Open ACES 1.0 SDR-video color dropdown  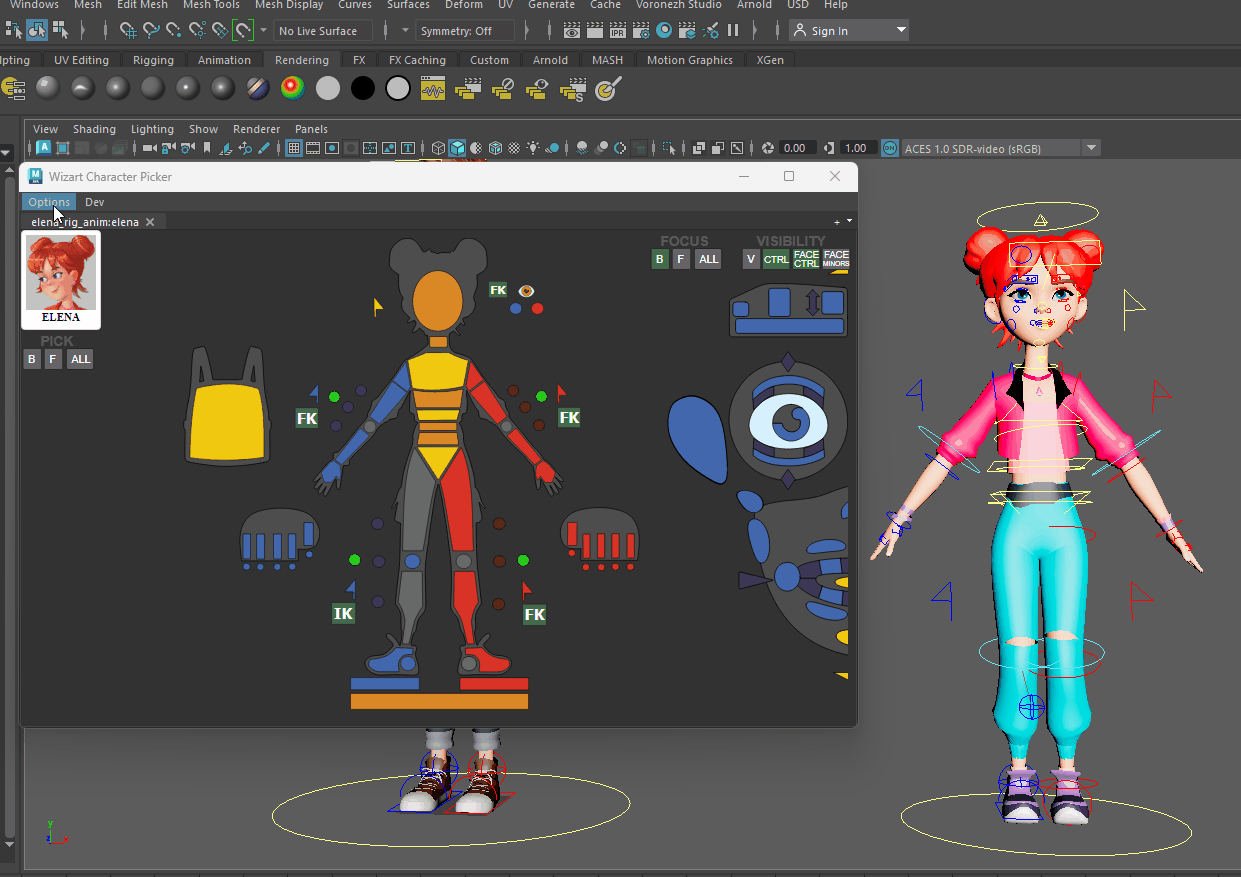pyautogui.click(x=1092, y=148)
